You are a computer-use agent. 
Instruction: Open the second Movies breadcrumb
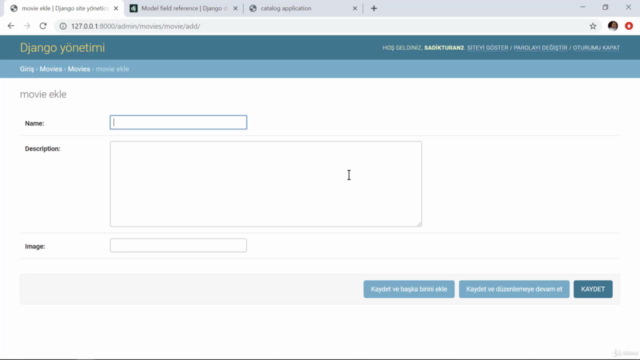coord(79,69)
